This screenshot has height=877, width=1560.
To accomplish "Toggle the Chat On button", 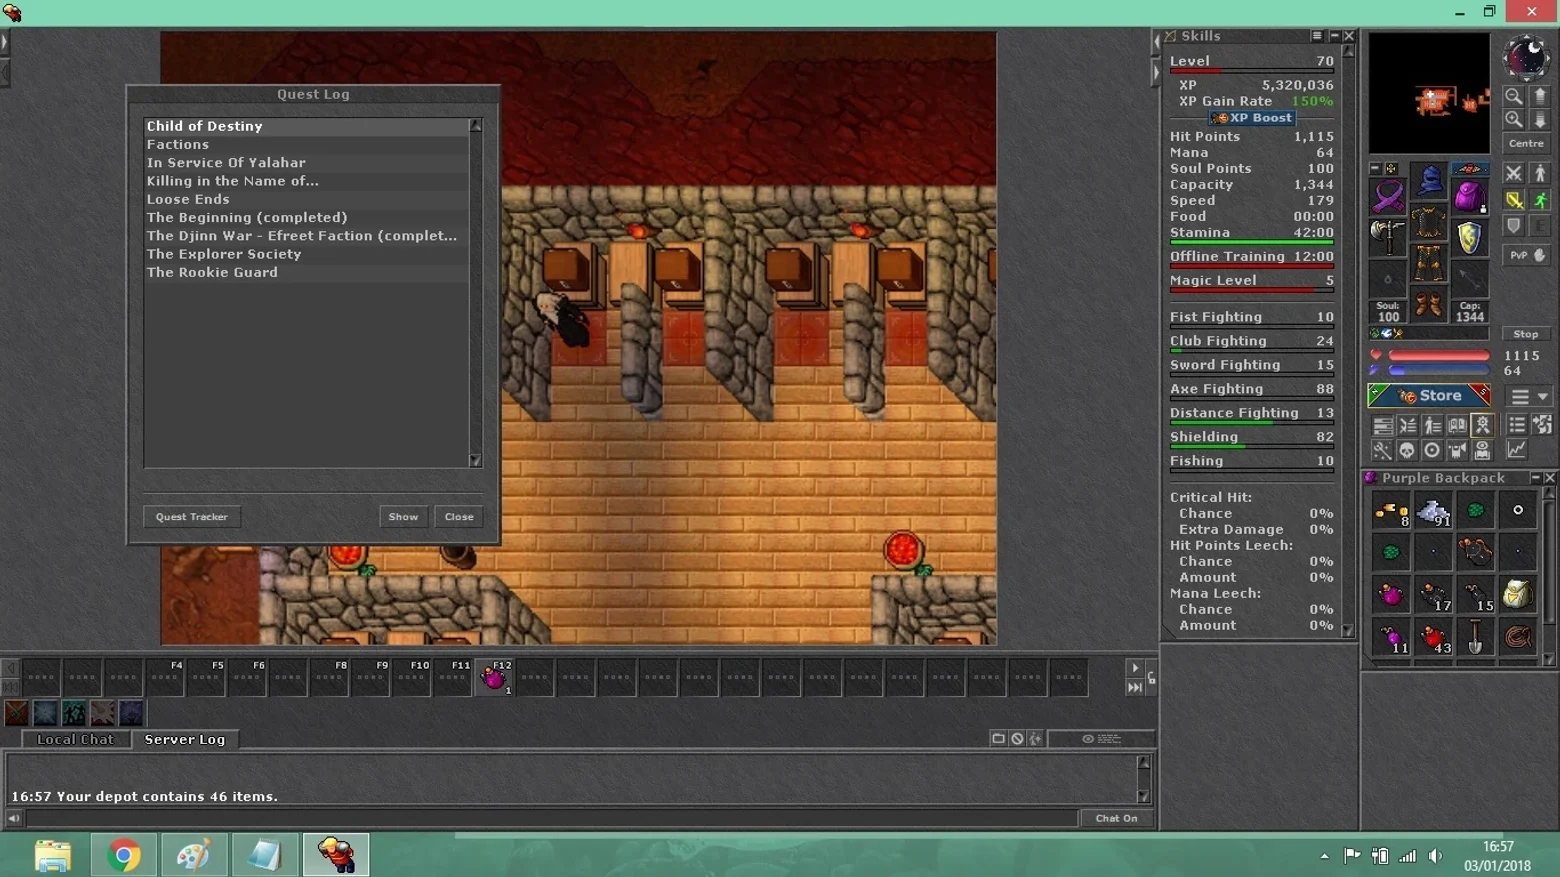I will click(1116, 818).
